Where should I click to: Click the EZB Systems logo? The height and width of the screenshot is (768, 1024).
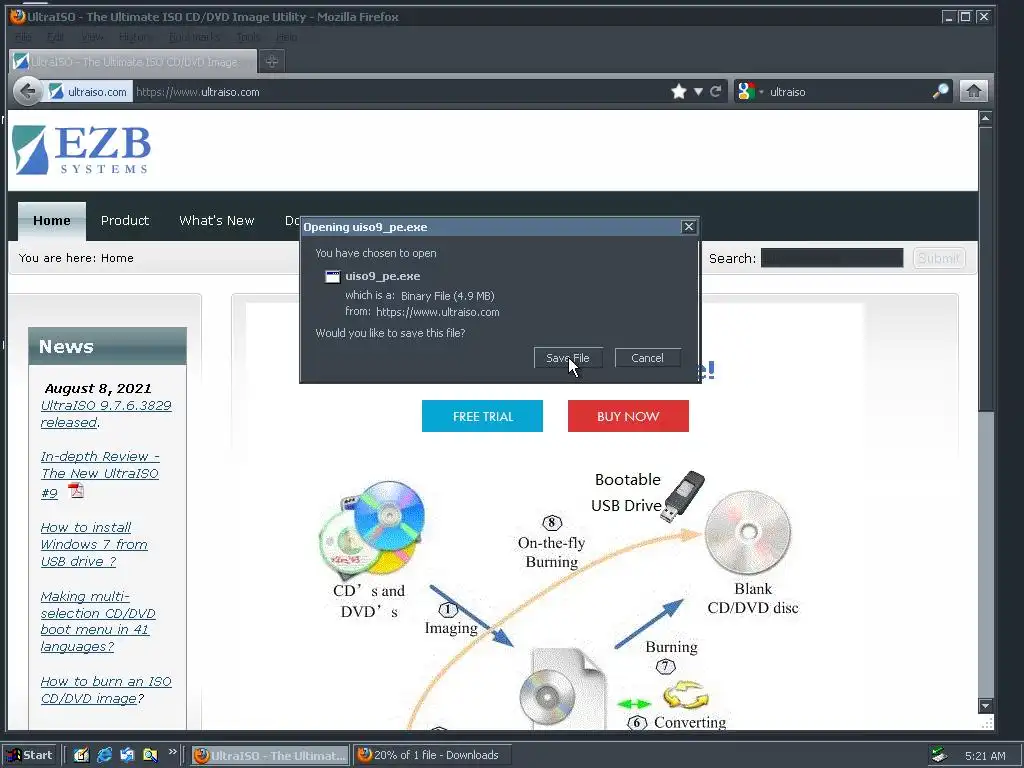(82, 150)
